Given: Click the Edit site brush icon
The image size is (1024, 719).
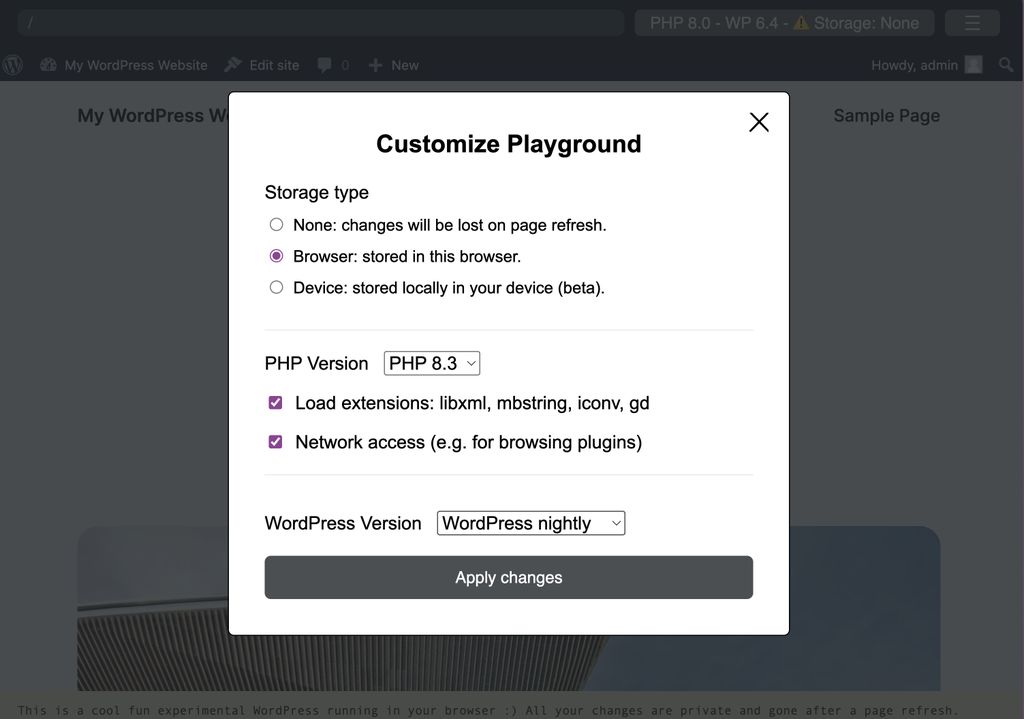Looking at the screenshot, I should tap(233, 65).
